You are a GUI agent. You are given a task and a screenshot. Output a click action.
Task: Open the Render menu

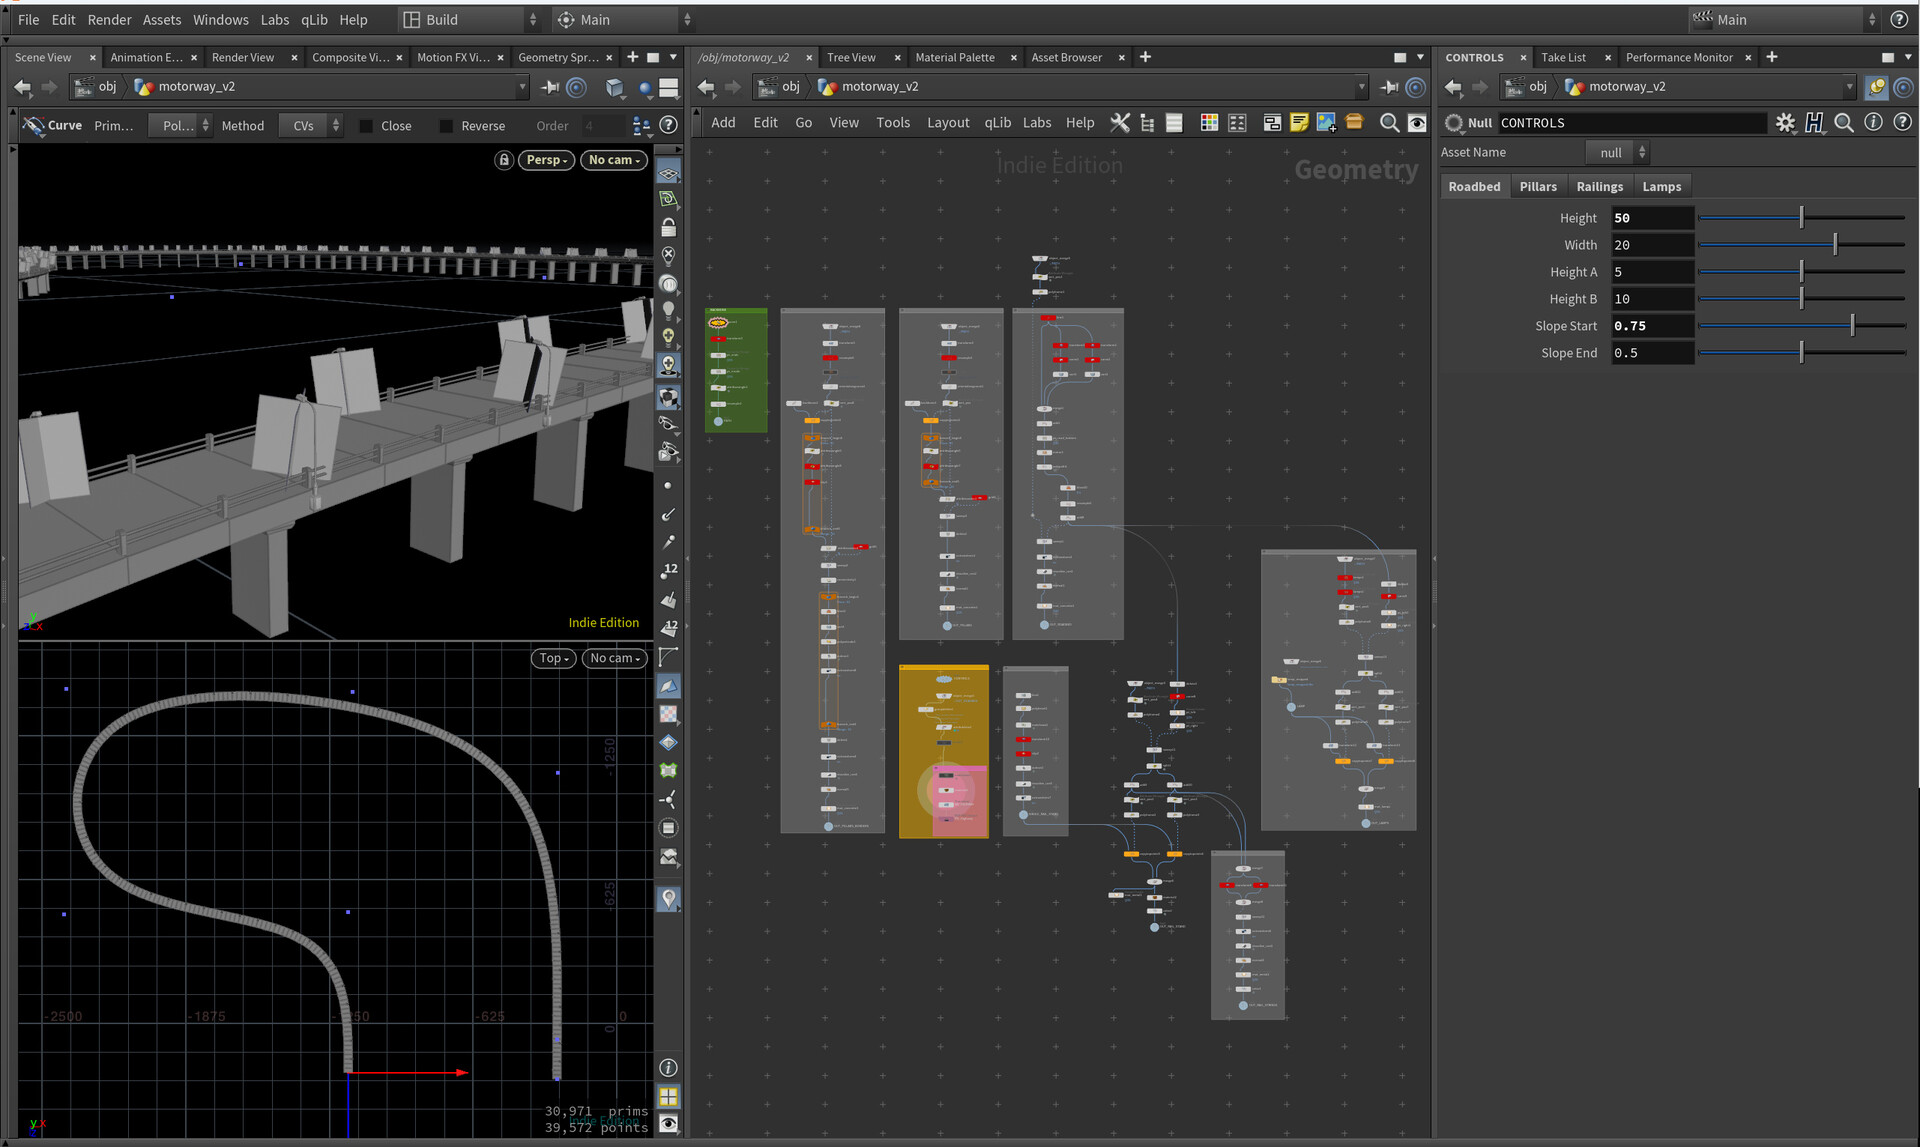coord(109,19)
